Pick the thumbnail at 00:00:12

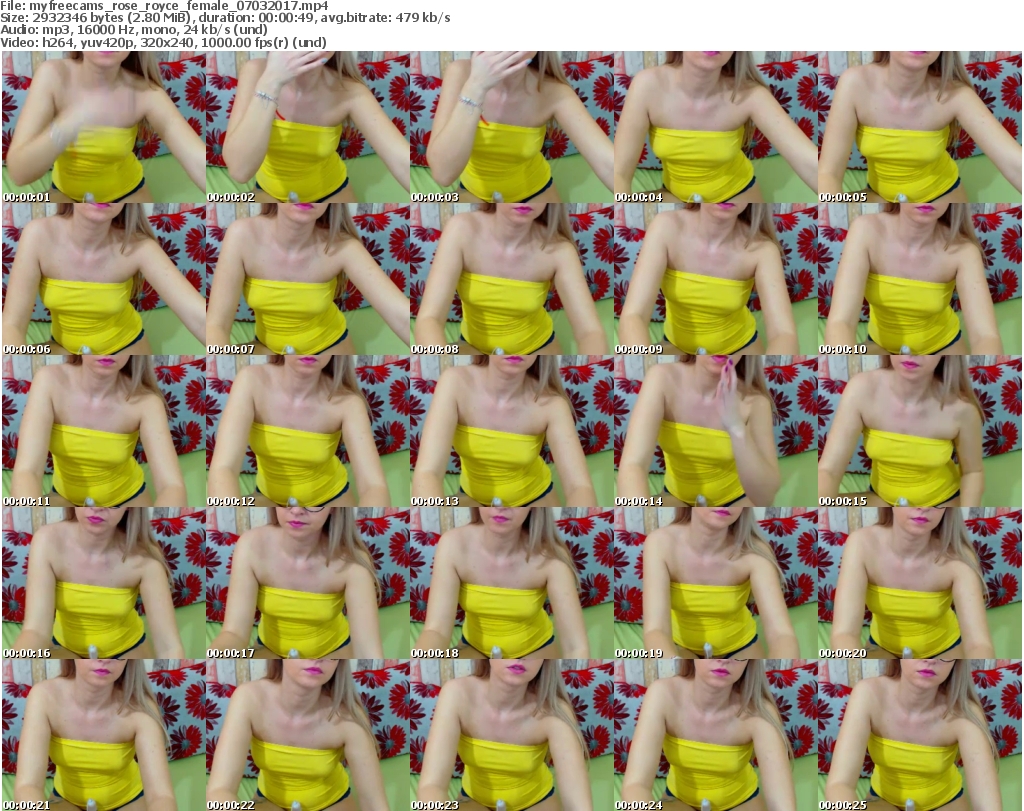click(x=308, y=432)
